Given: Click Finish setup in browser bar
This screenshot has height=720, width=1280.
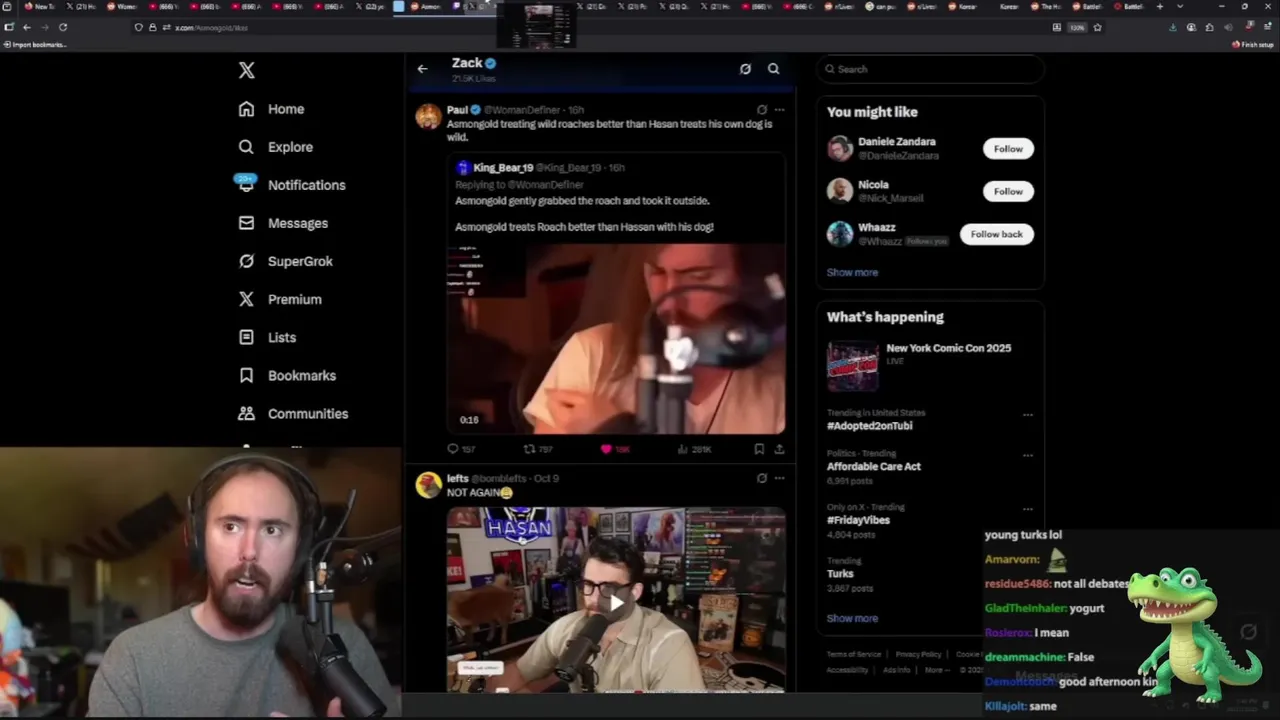Looking at the screenshot, I should tap(1253, 45).
